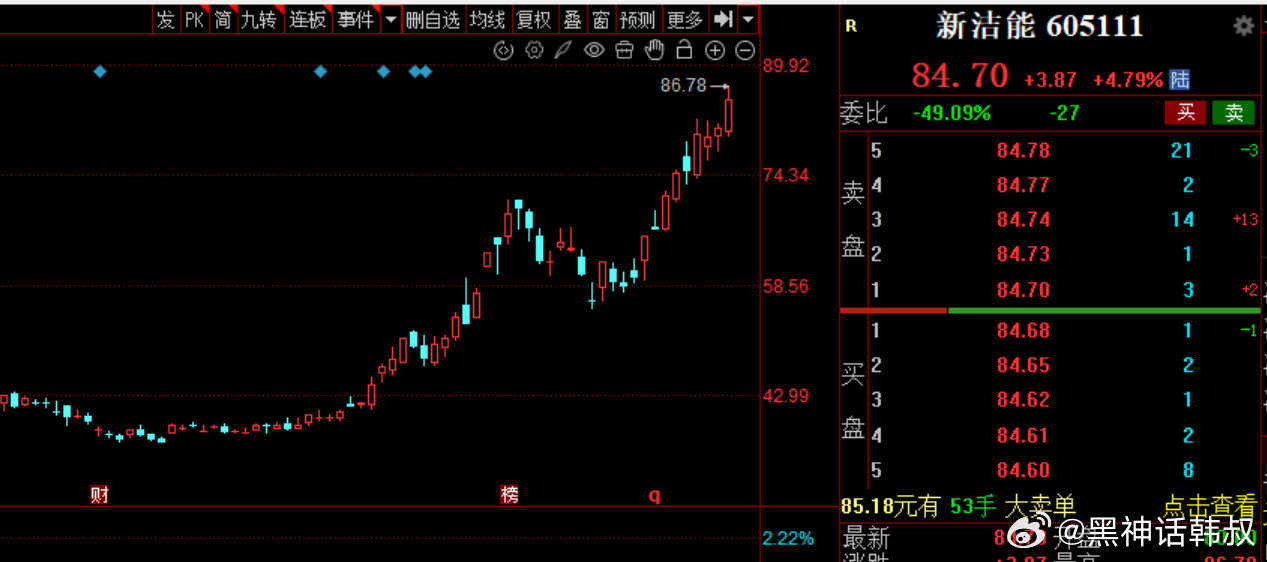Open the toolbox icon on chart toolbar
The width and height of the screenshot is (1267, 562).
(624, 50)
